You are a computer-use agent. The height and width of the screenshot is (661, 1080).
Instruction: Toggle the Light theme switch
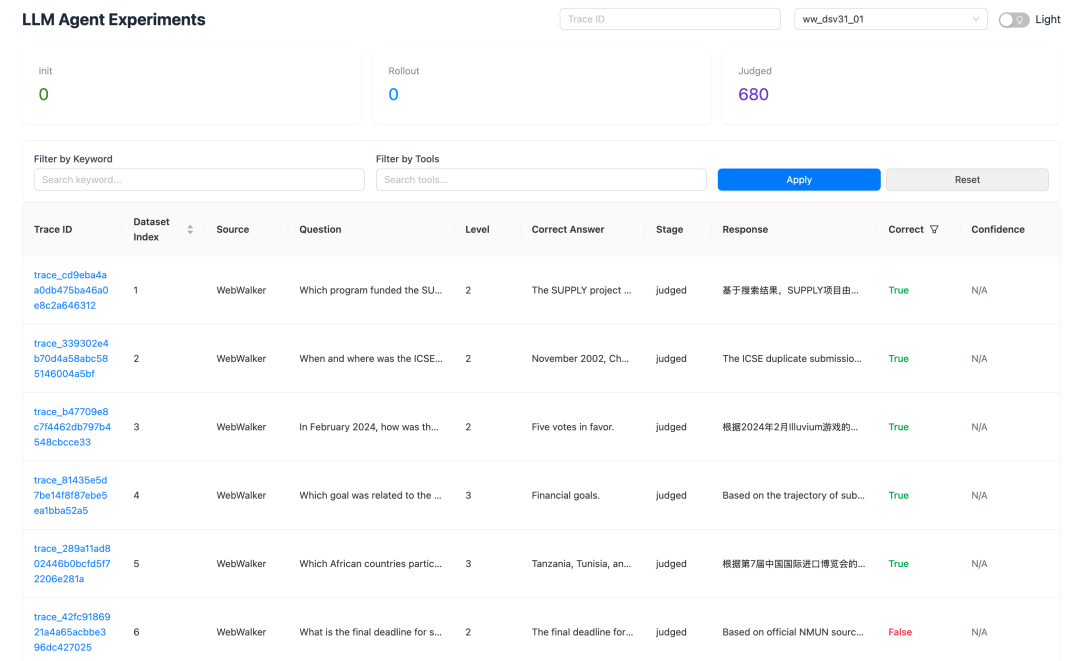coord(1014,19)
